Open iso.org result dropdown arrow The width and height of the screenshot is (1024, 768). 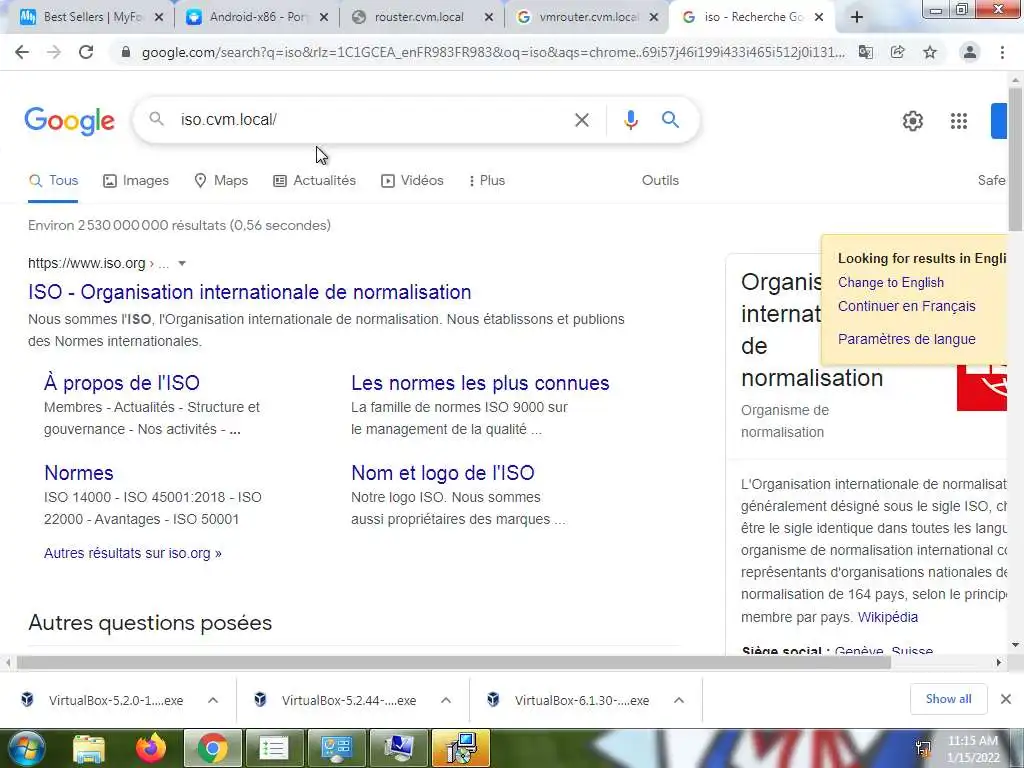(182, 263)
